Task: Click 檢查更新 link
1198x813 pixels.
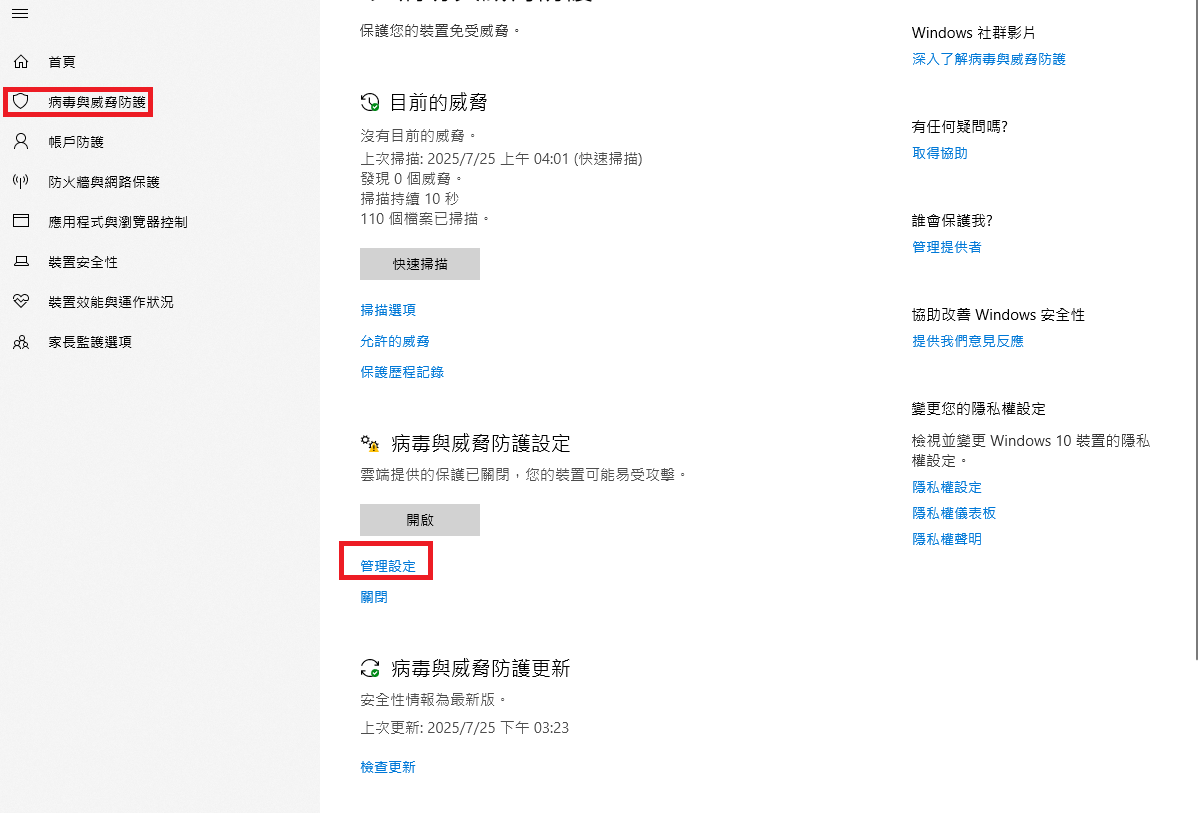Action: pos(388,766)
